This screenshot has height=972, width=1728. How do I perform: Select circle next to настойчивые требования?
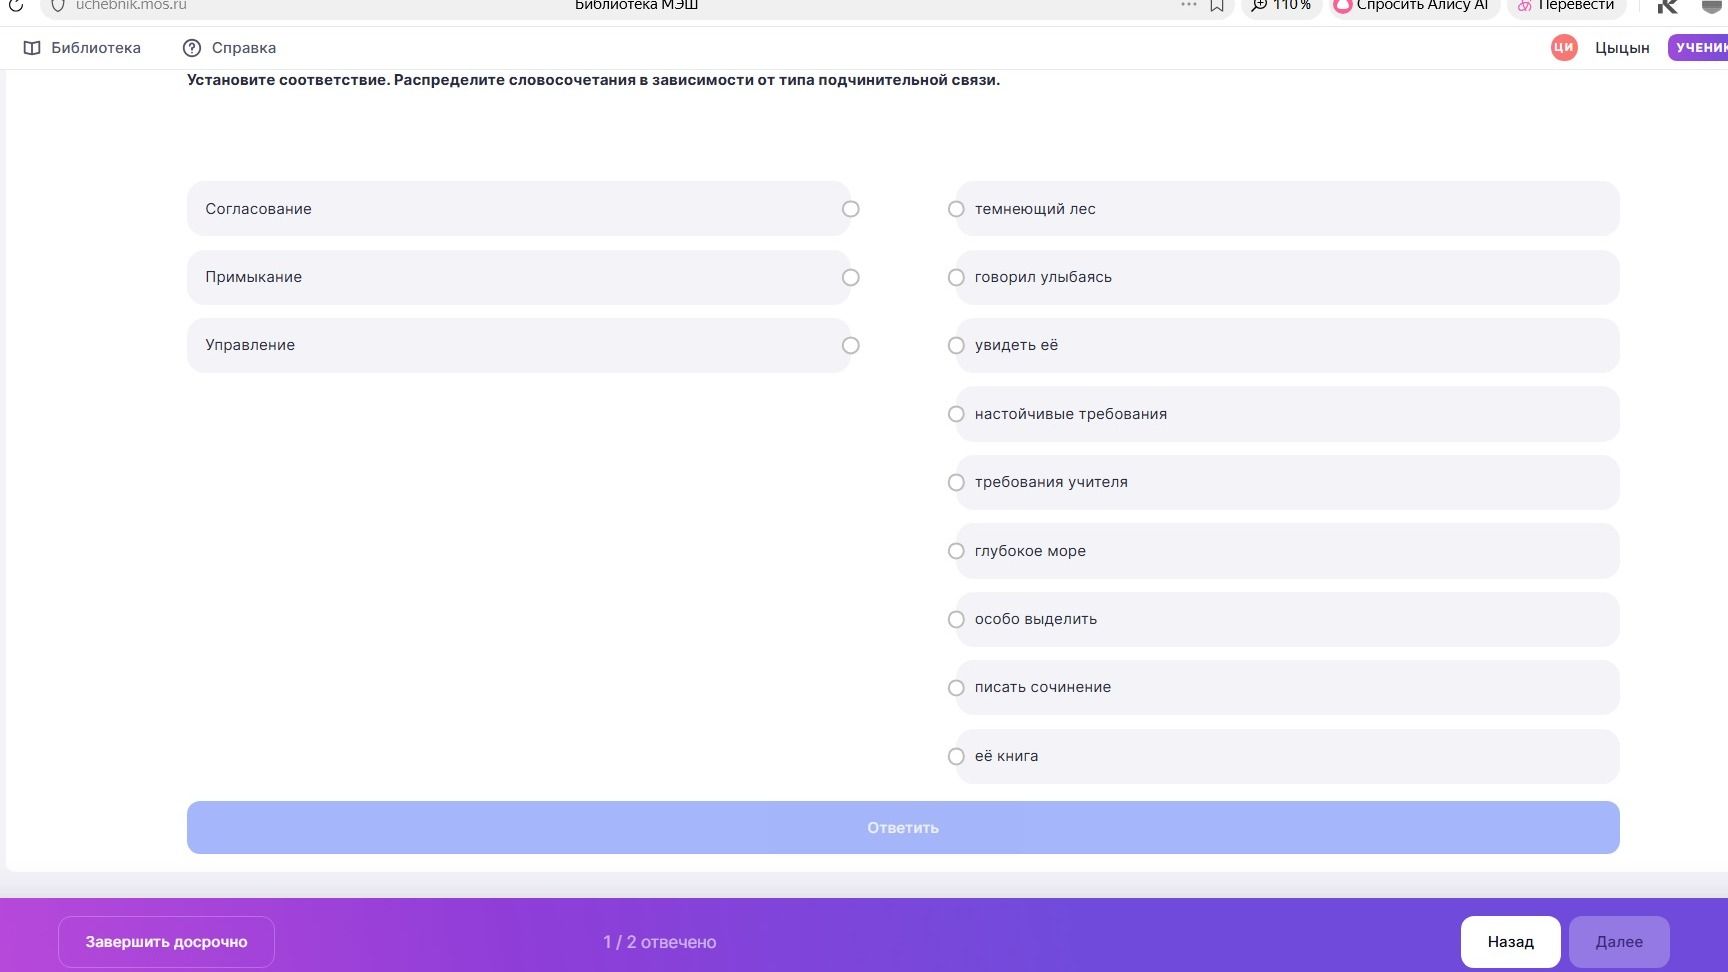click(956, 414)
